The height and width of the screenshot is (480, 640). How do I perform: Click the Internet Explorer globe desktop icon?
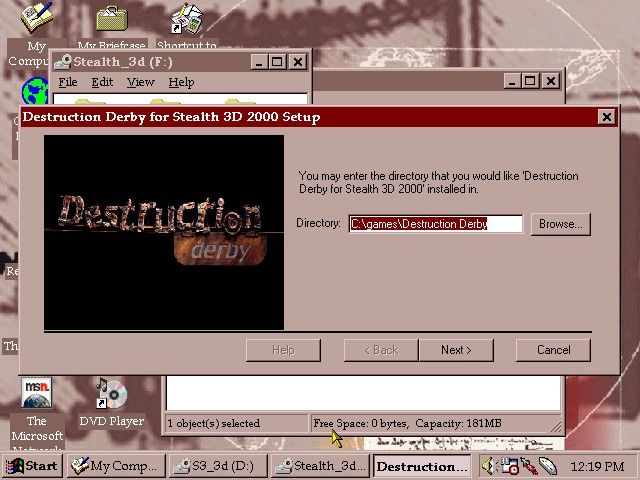tap(34, 92)
